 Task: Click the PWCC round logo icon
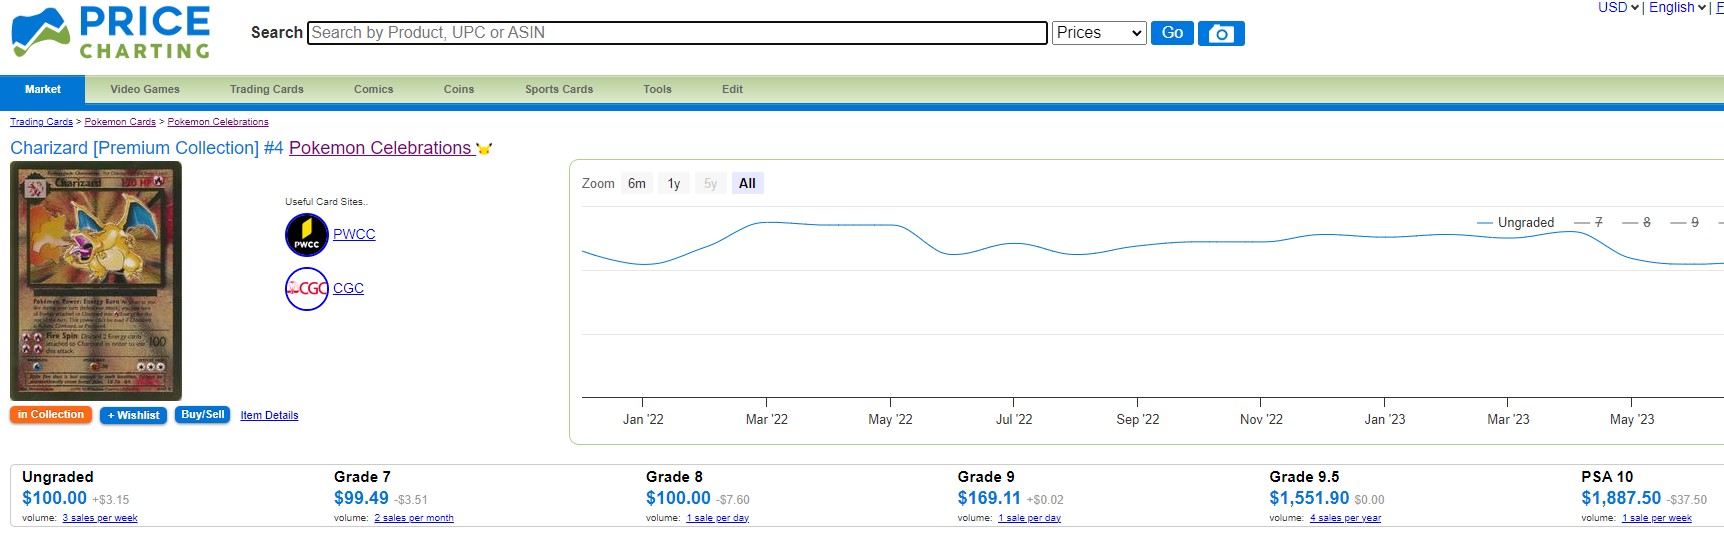pyautogui.click(x=306, y=235)
